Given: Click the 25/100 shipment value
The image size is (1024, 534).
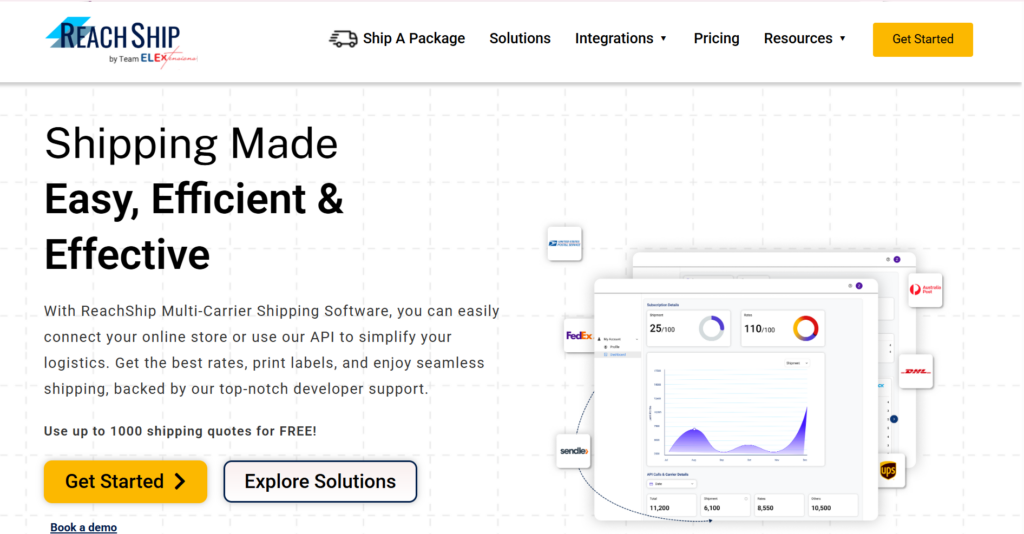Looking at the screenshot, I should [662, 329].
